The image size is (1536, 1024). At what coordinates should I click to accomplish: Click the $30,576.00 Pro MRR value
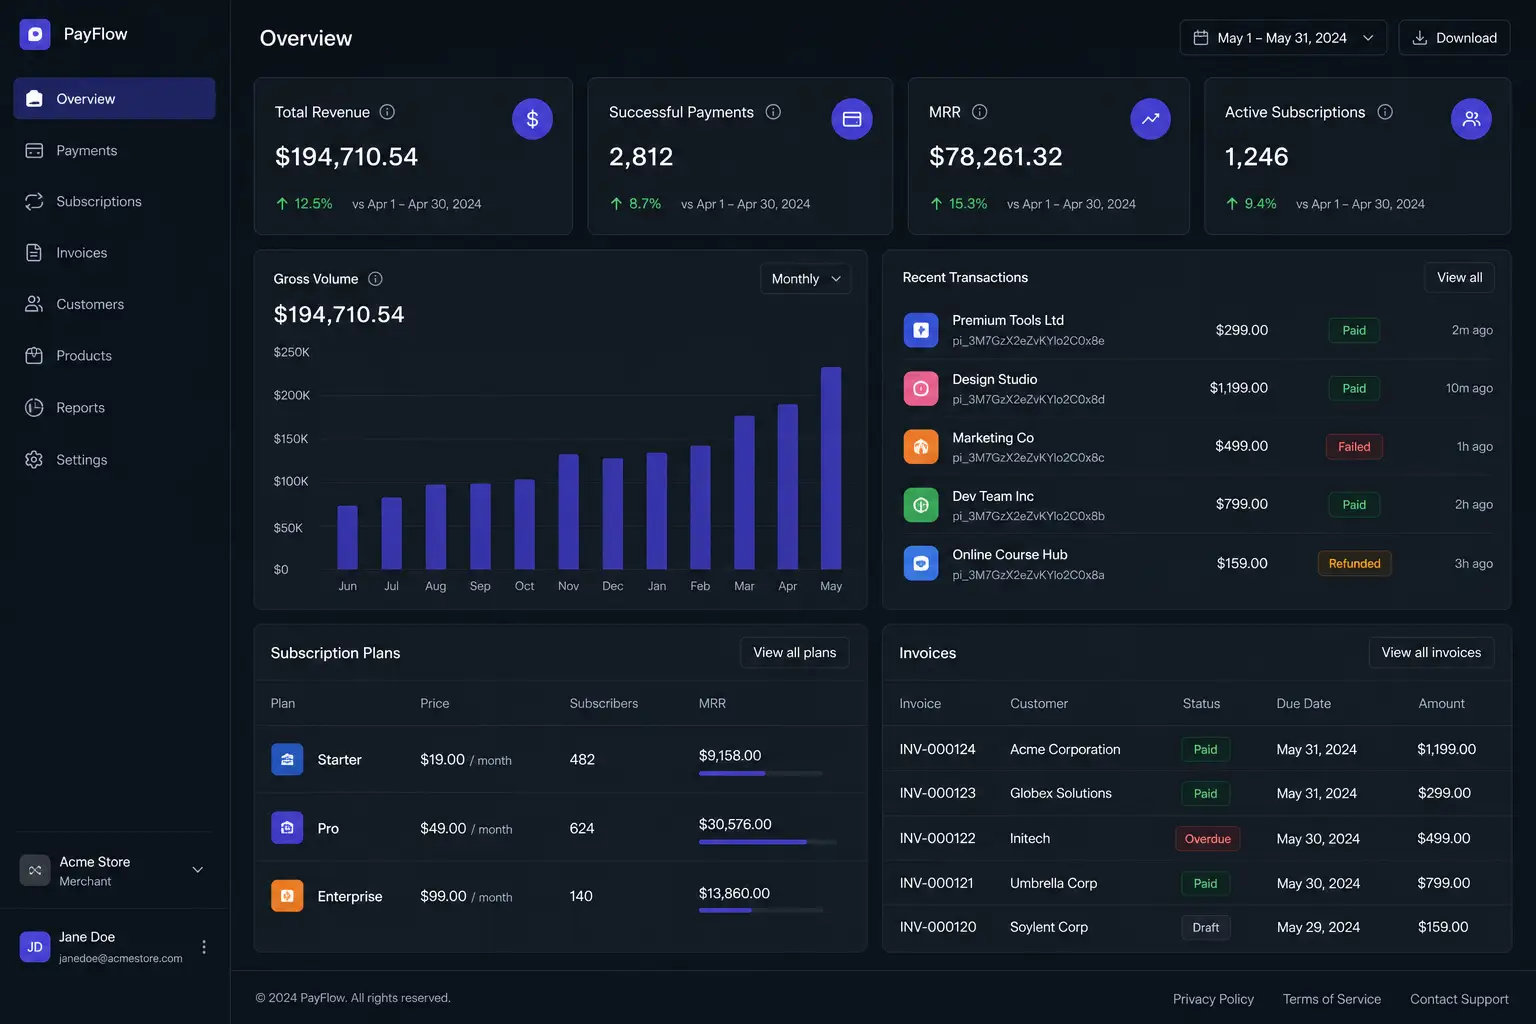click(x=735, y=824)
